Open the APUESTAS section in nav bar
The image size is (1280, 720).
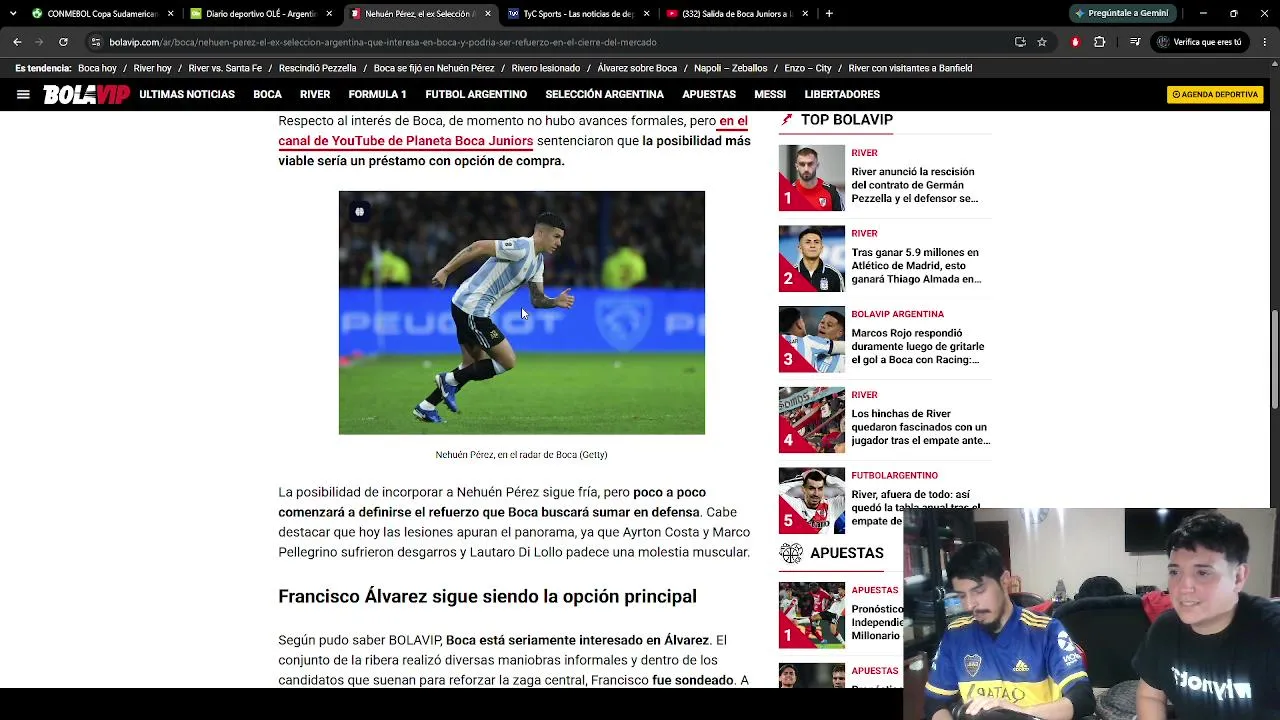pos(709,94)
